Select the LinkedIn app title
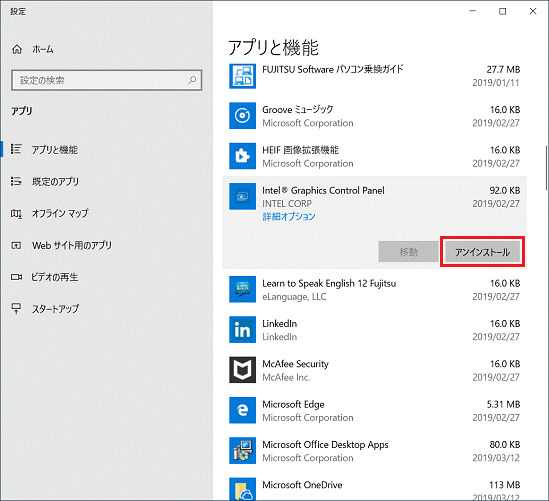The image size is (549, 501). [x=279, y=323]
